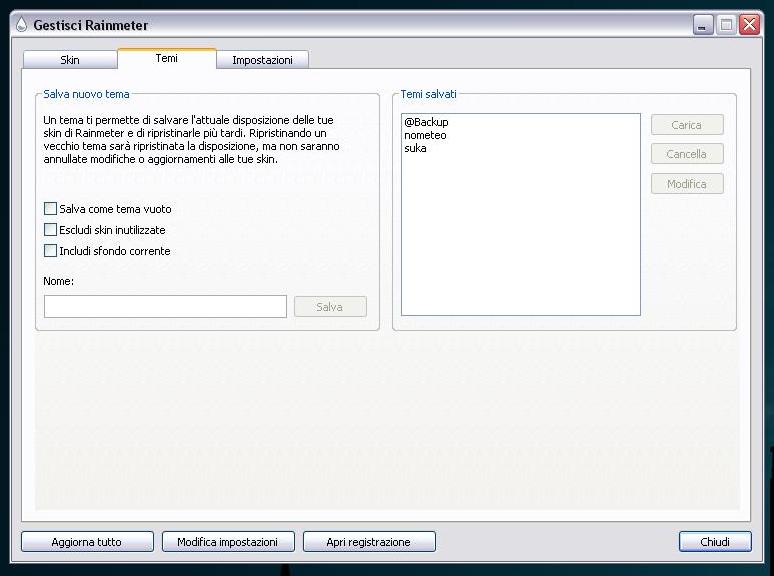The image size is (774, 576).
Task: Check Includi sfondo corrente option
Action: [51, 251]
